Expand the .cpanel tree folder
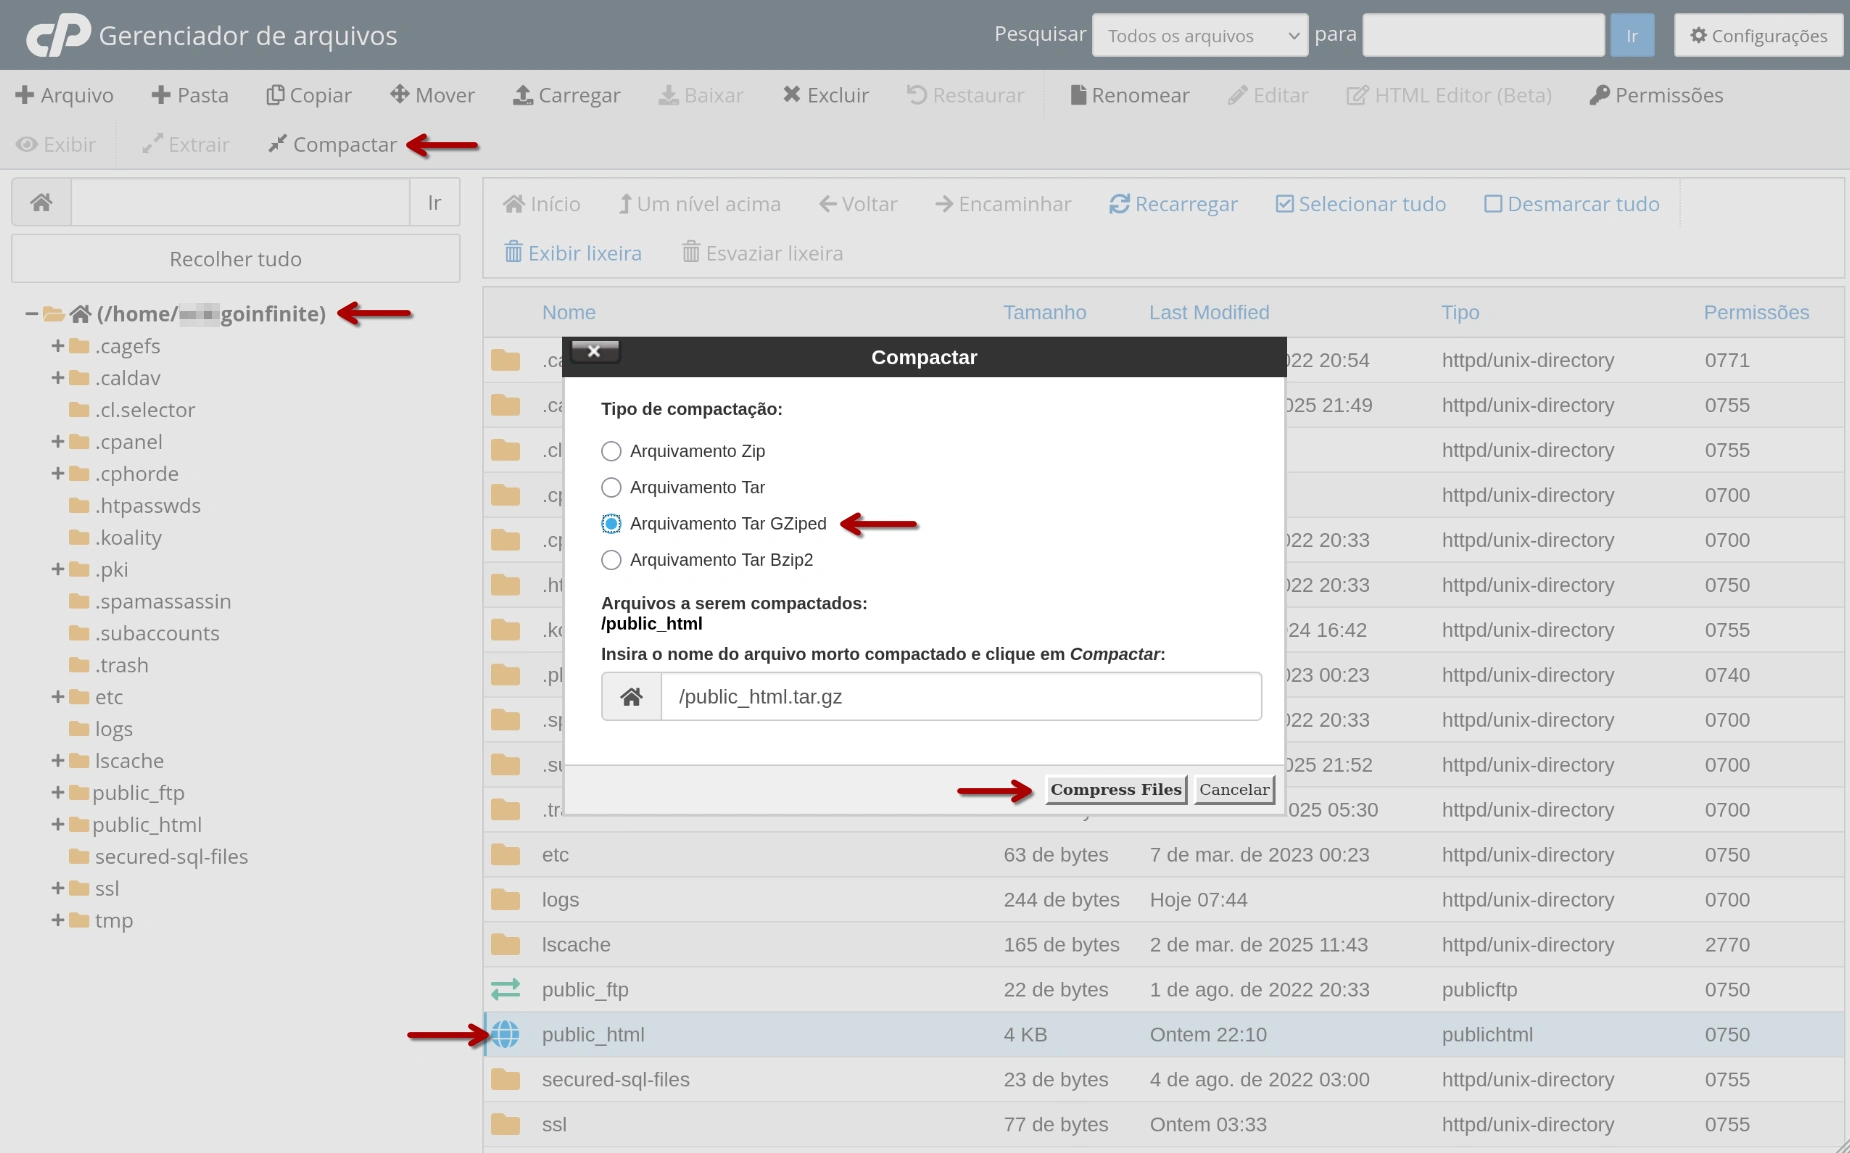 (x=58, y=441)
